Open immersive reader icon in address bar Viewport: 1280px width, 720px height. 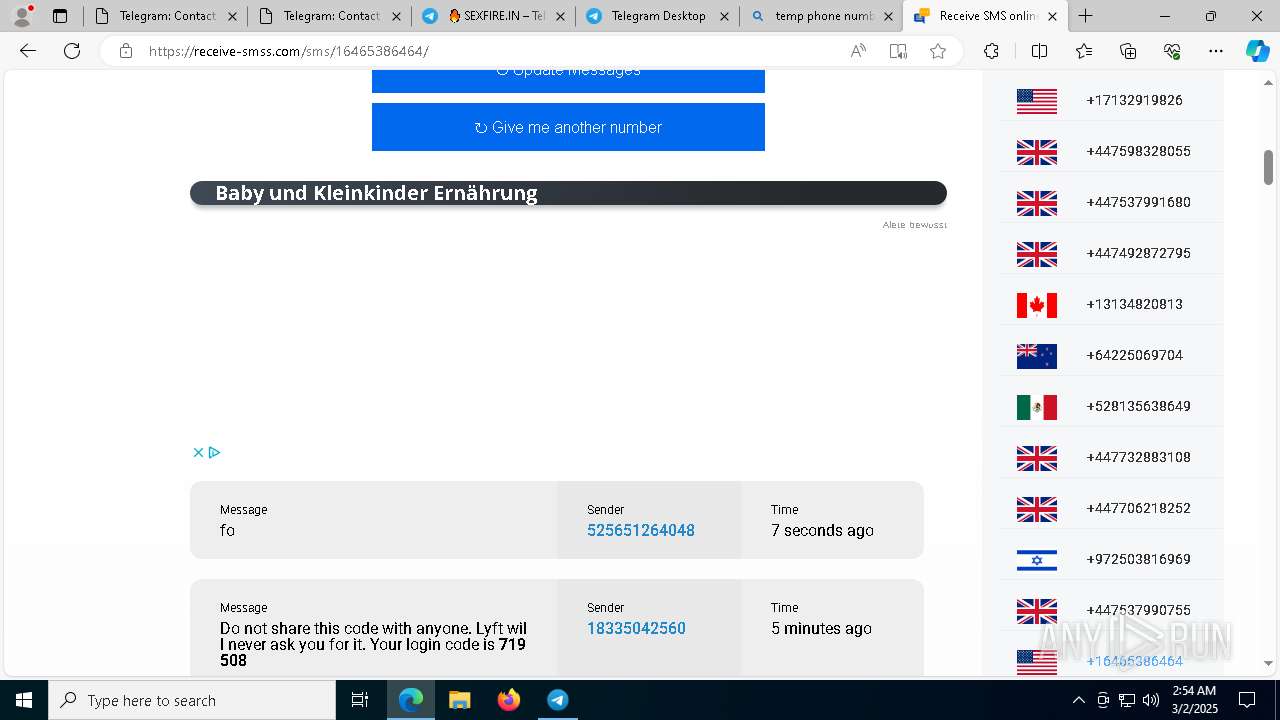point(898,51)
